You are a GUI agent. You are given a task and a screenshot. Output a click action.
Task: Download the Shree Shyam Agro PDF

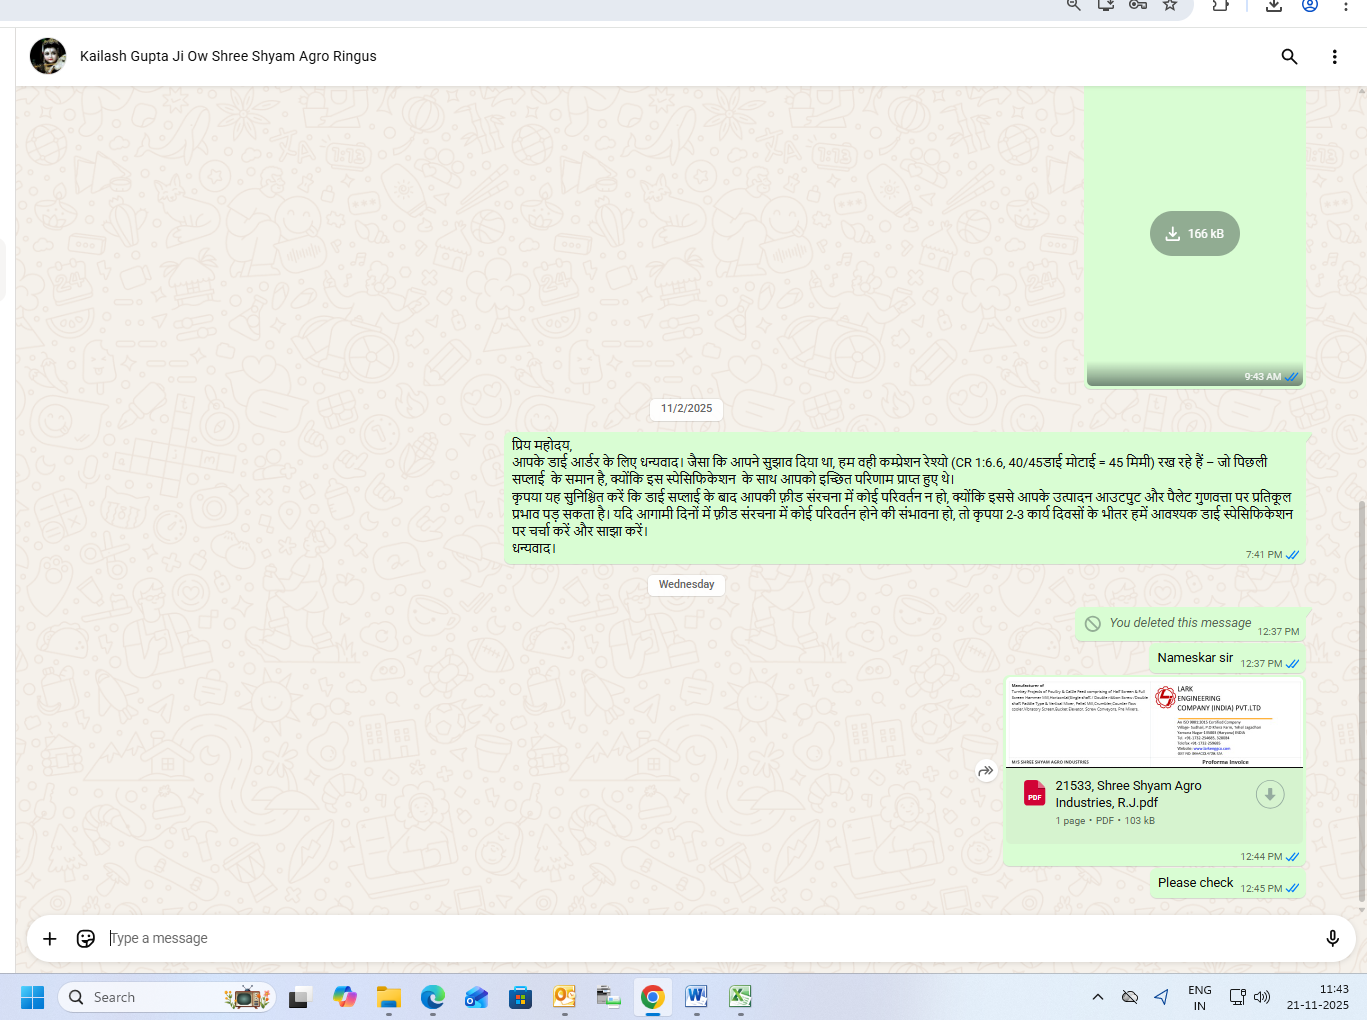click(1269, 795)
